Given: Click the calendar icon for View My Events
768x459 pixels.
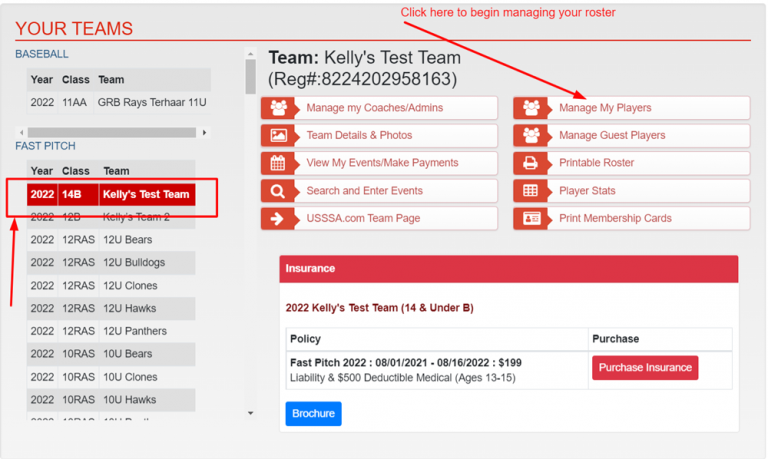Looking at the screenshot, I should pyautogui.click(x=278, y=163).
